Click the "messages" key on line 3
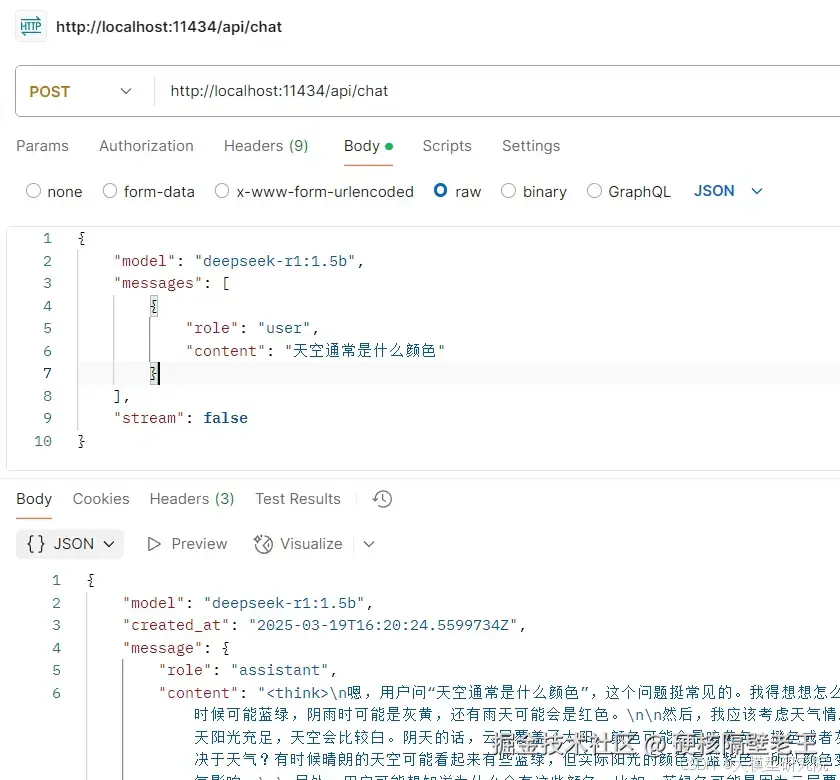The height and width of the screenshot is (780, 840). pyautogui.click(x=158, y=283)
